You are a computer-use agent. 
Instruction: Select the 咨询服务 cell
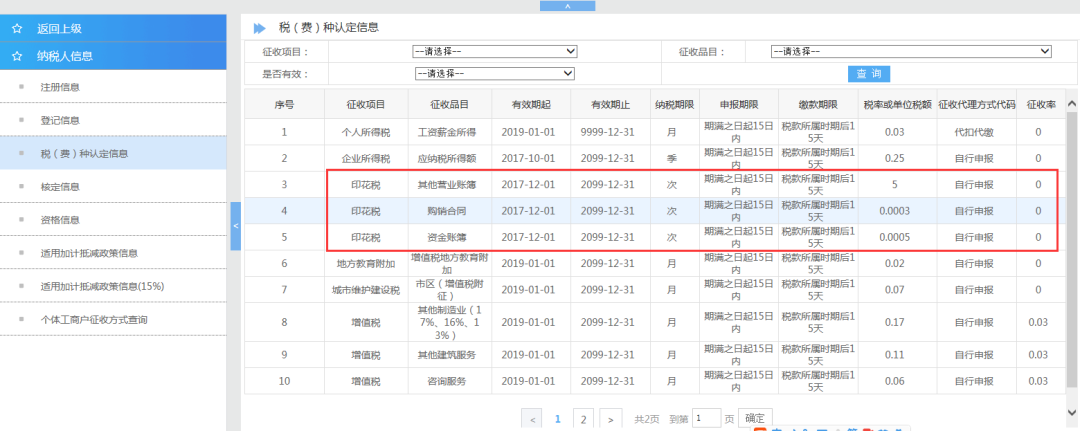(449, 381)
